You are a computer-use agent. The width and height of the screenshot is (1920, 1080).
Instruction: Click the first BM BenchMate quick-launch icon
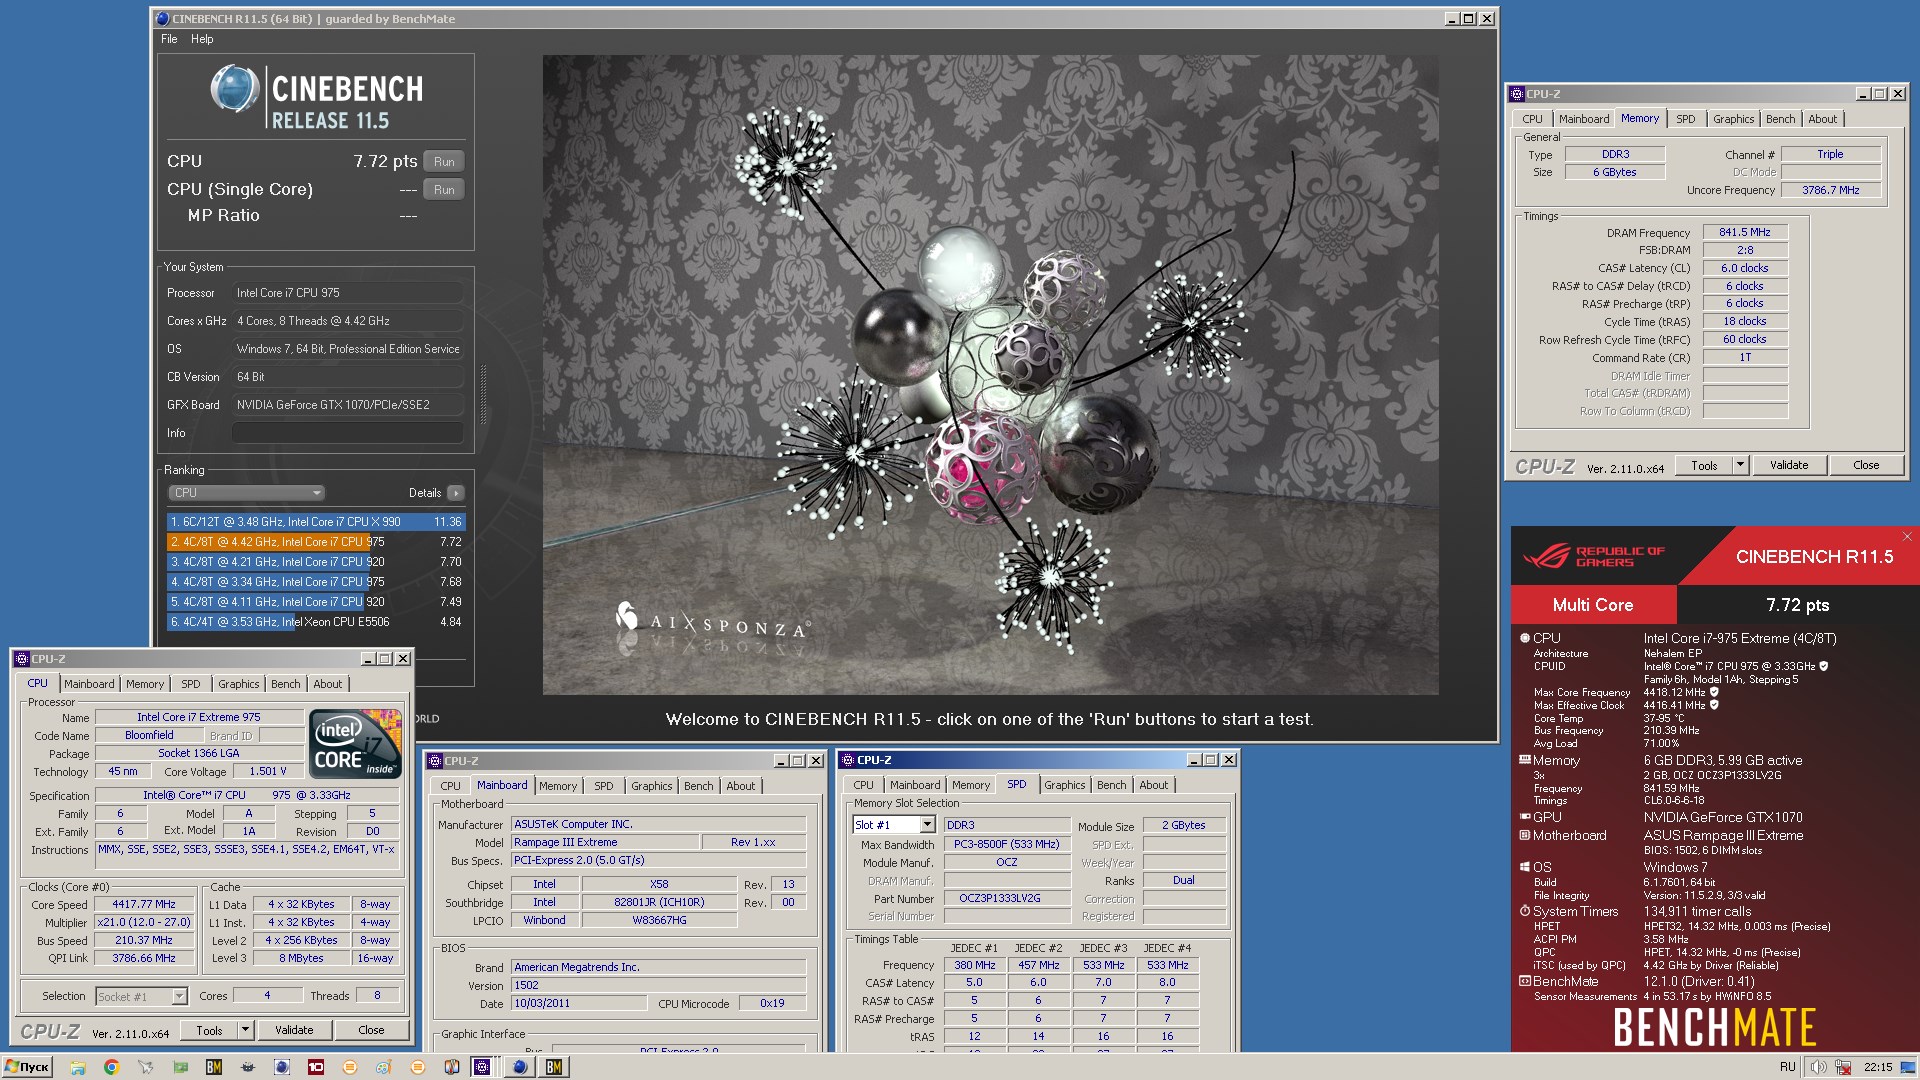(x=214, y=1067)
